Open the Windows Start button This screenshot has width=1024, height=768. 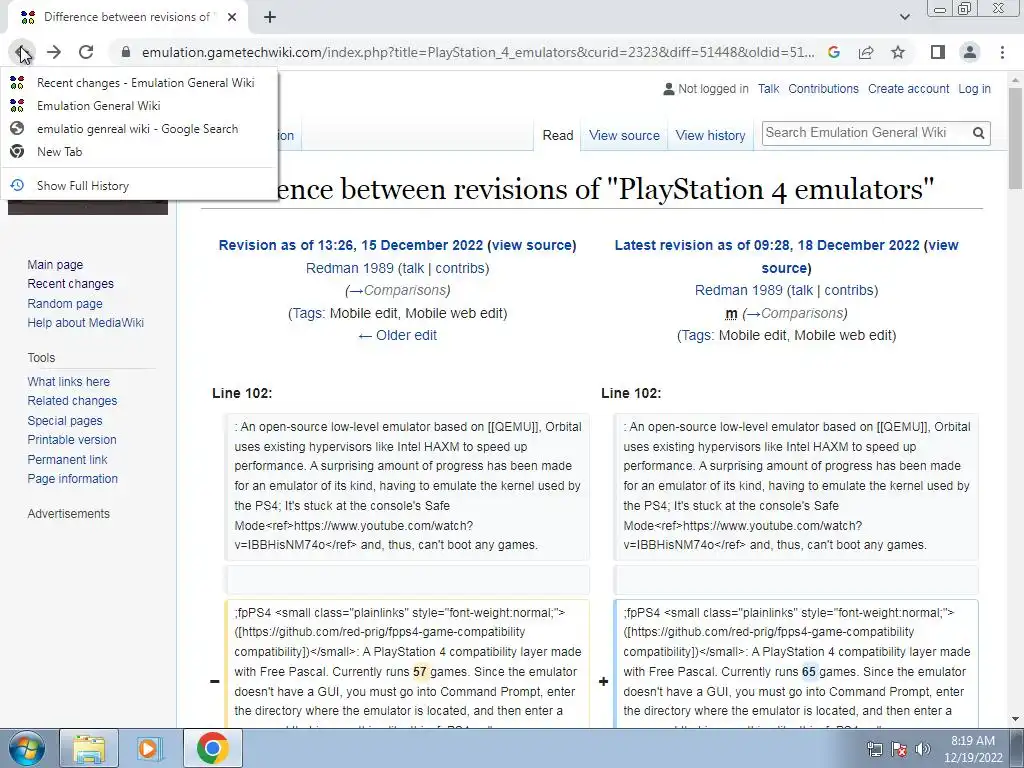tap(25, 748)
